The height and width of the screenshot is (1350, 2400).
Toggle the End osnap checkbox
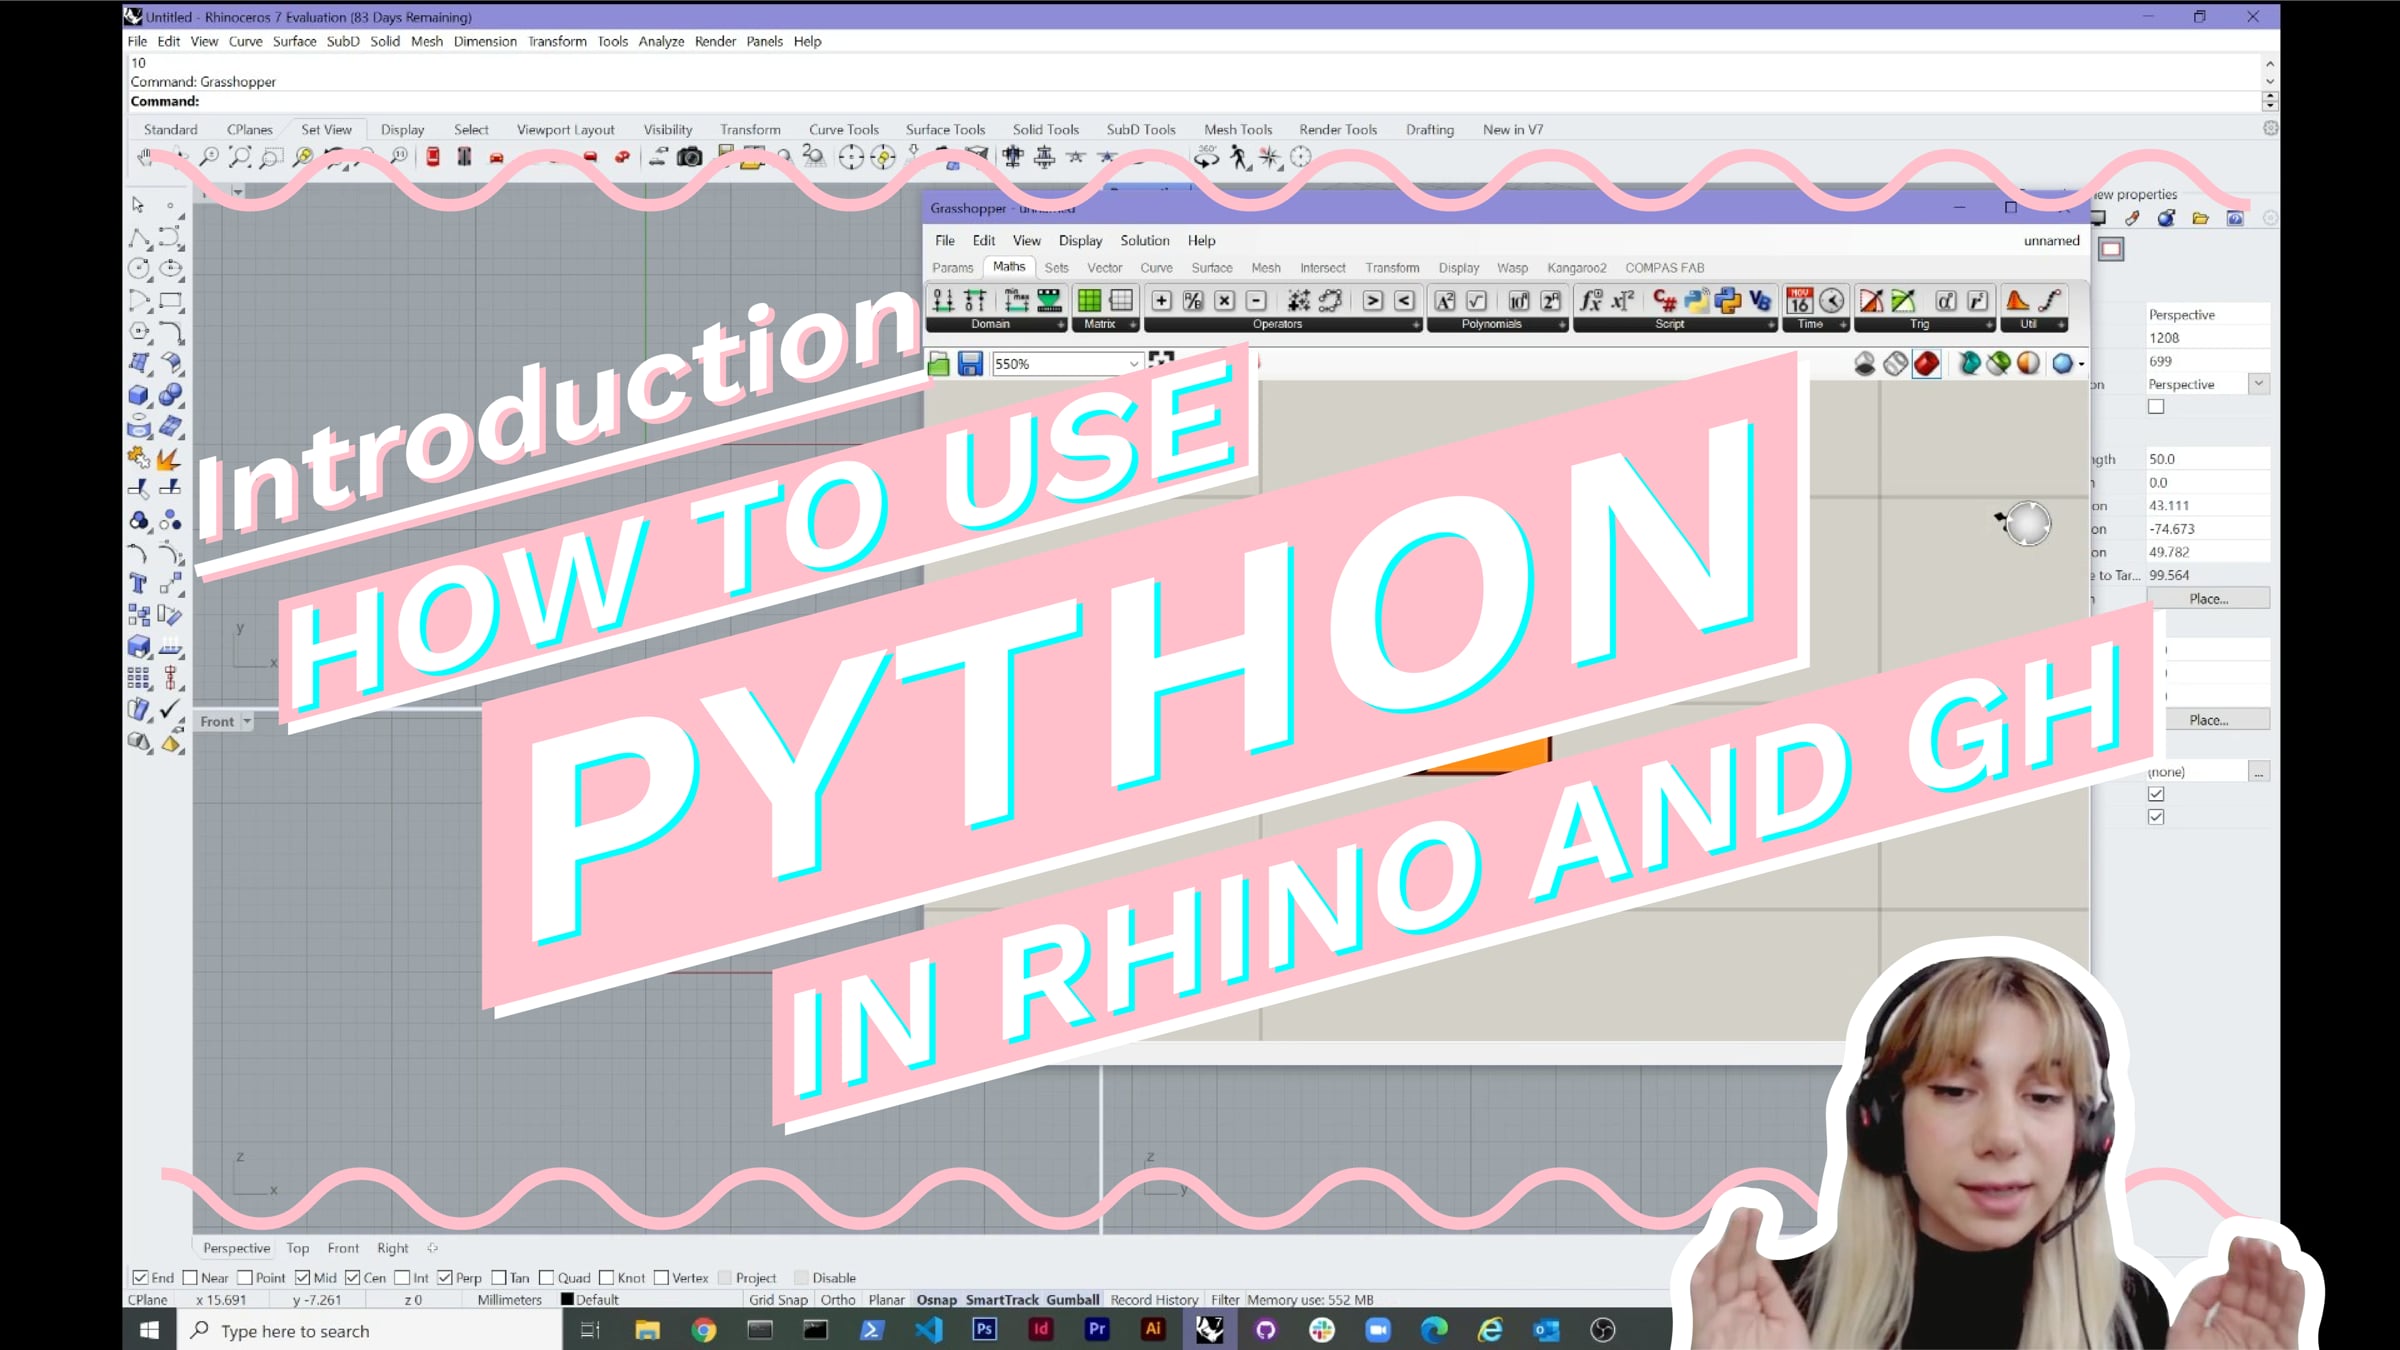[141, 1278]
